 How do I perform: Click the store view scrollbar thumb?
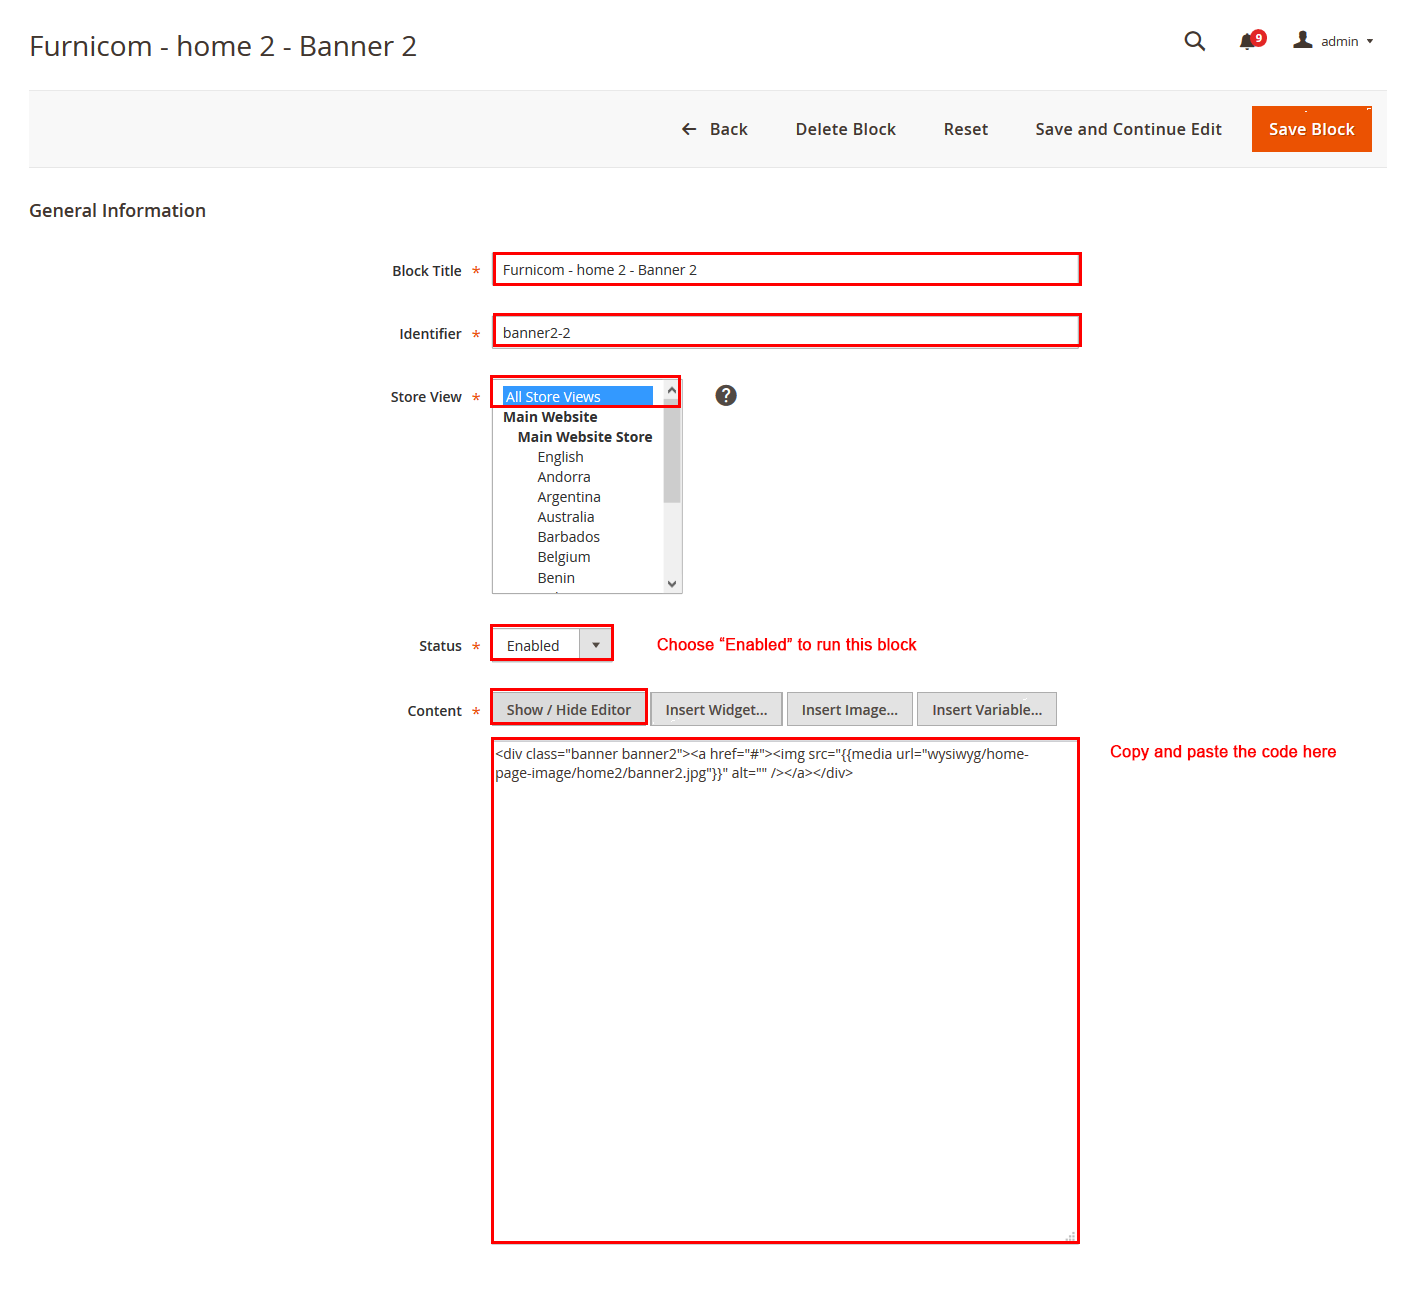coord(672,450)
